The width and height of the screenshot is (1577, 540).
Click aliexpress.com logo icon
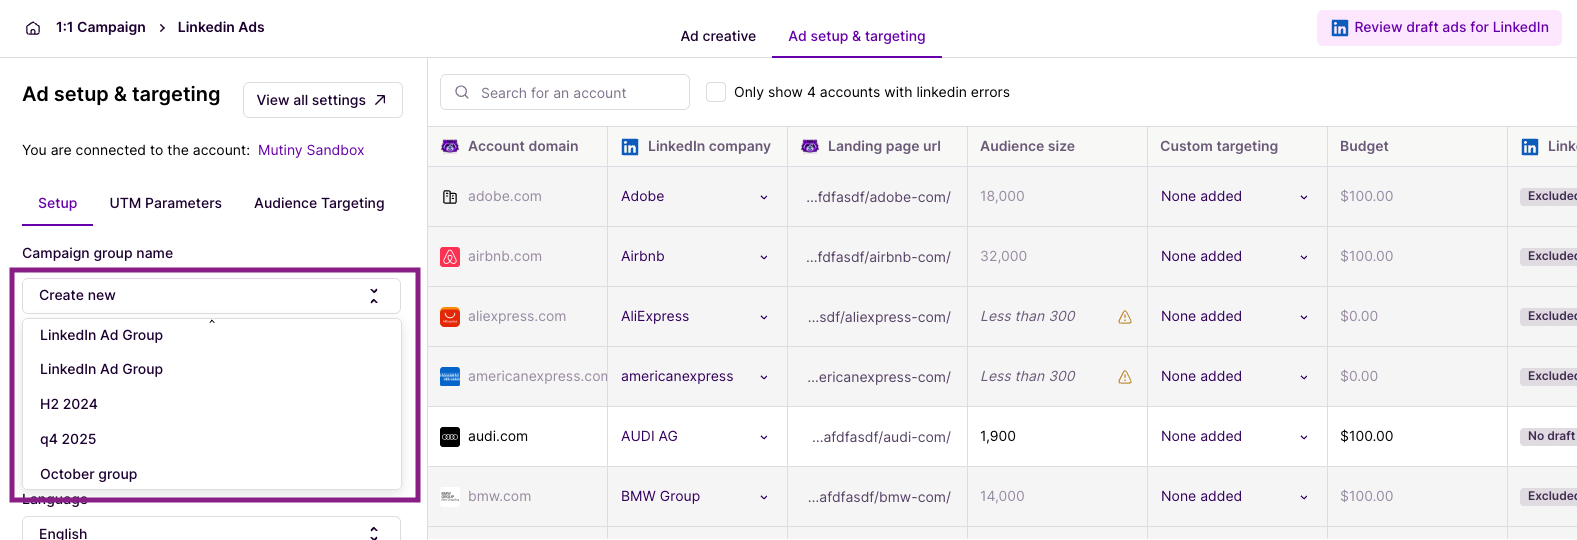tap(450, 317)
